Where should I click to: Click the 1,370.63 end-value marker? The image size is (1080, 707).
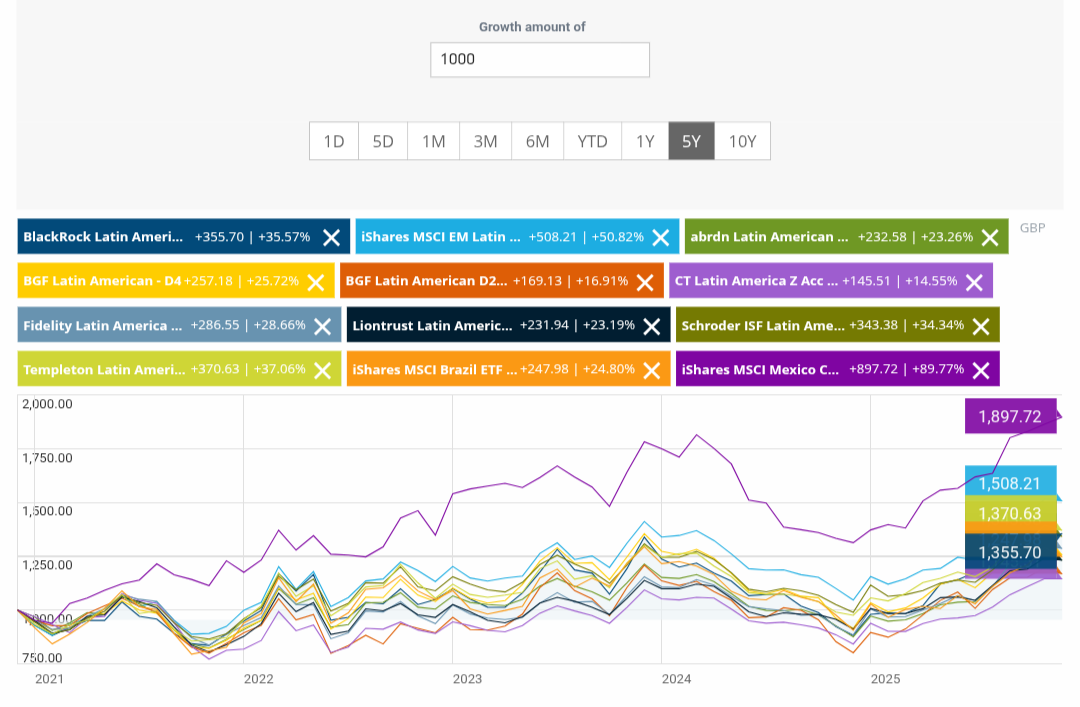coord(1010,511)
